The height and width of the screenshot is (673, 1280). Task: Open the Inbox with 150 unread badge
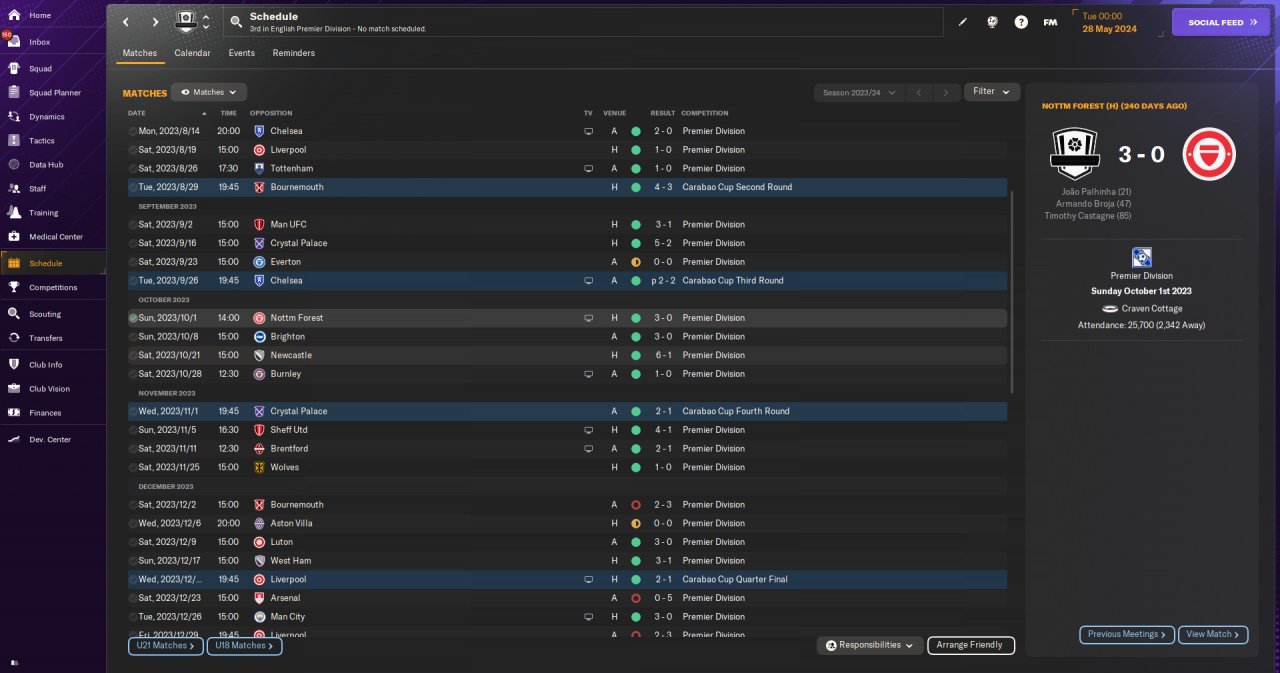tap(40, 42)
